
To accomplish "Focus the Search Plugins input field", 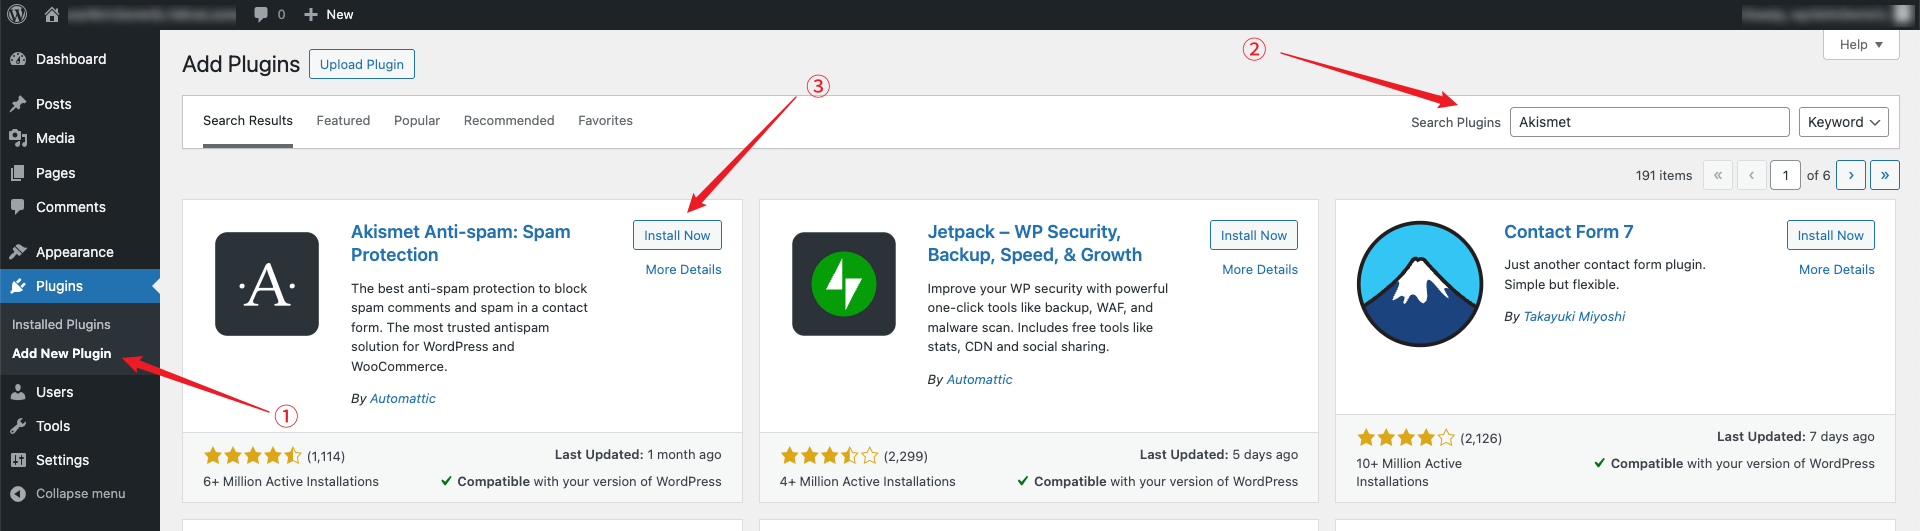I will click(x=1649, y=122).
